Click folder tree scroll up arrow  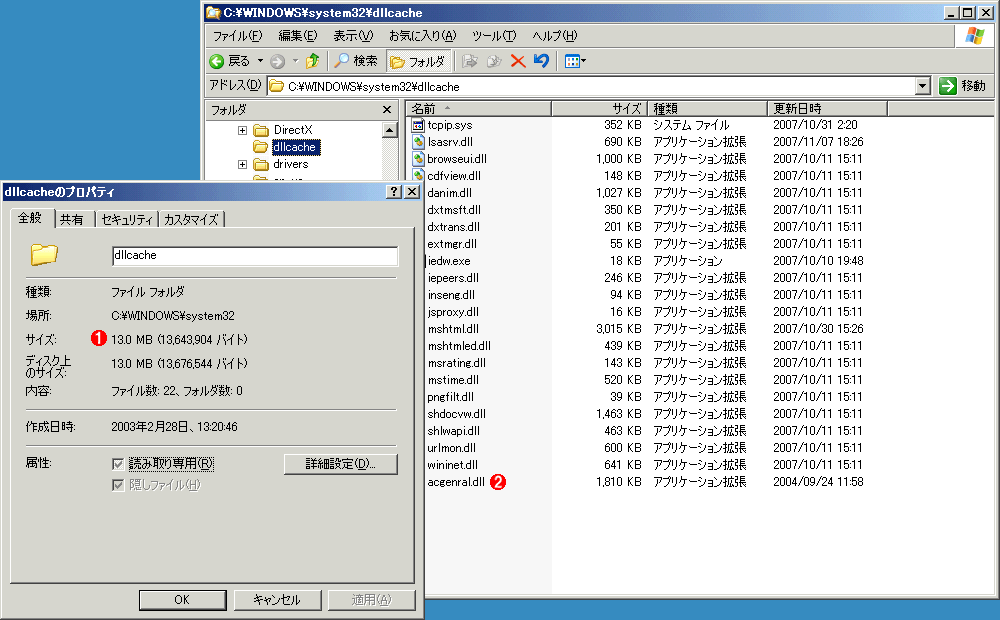pyautogui.click(x=390, y=130)
